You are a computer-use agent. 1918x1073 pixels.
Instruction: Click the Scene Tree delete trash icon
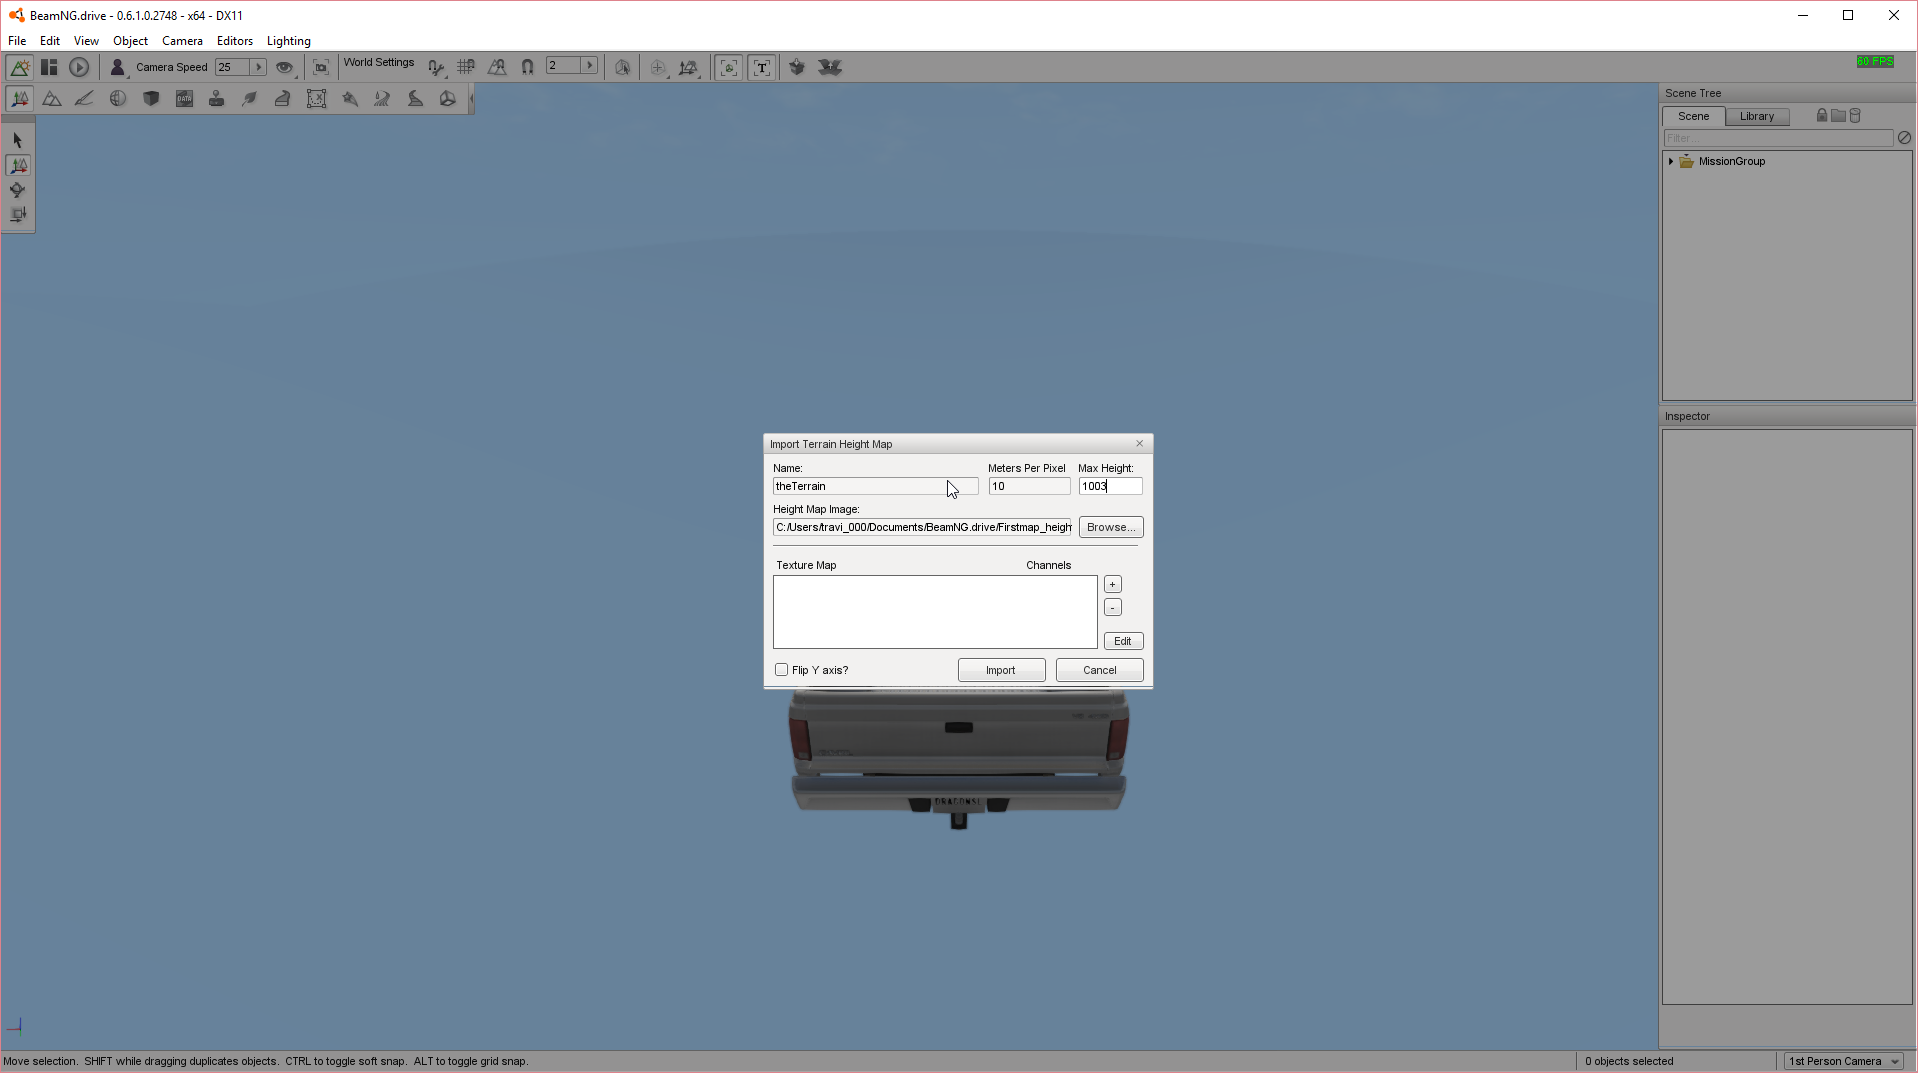pos(1855,115)
